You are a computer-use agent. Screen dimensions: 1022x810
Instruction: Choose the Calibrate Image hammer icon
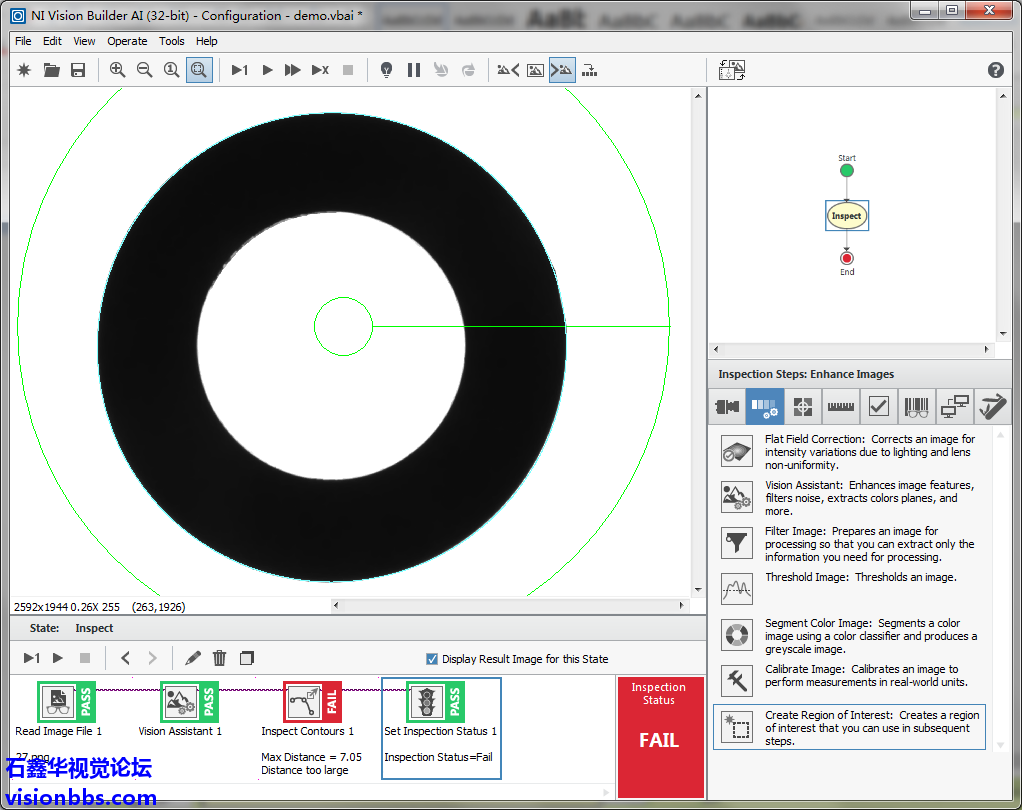coord(737,680)
